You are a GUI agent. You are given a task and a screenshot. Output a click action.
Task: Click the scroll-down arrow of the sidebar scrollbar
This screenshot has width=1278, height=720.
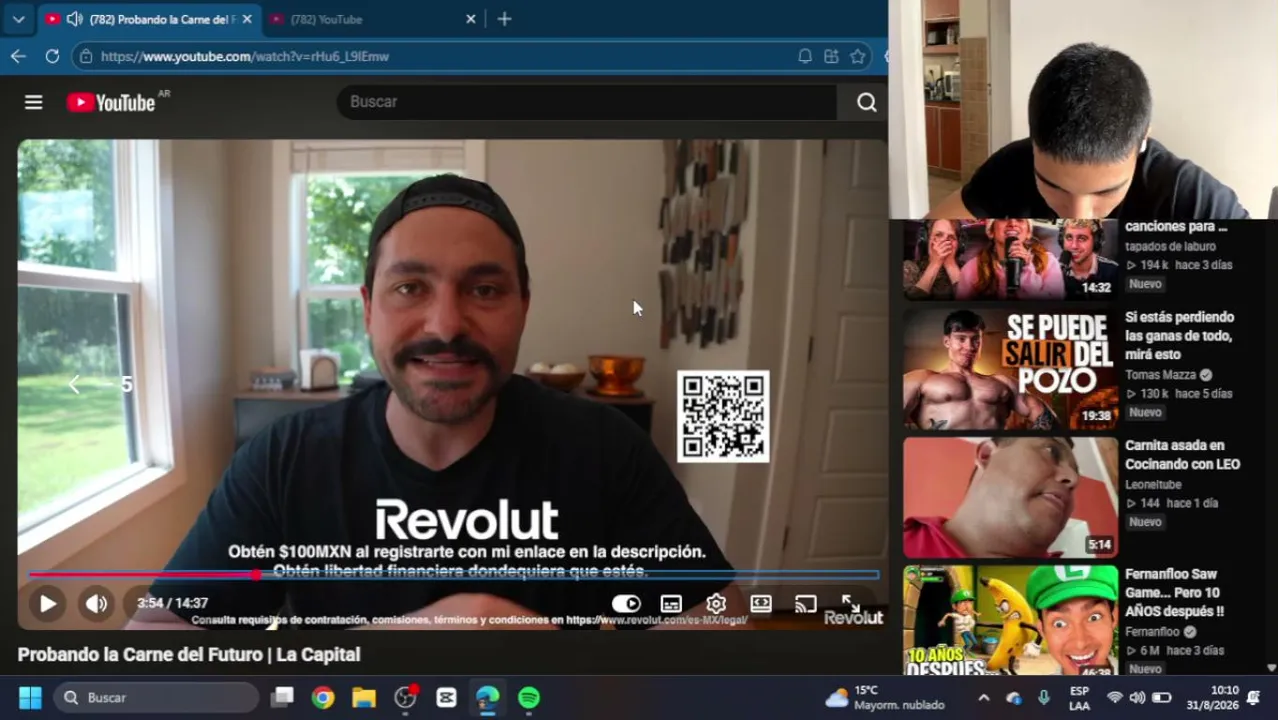1272,668
